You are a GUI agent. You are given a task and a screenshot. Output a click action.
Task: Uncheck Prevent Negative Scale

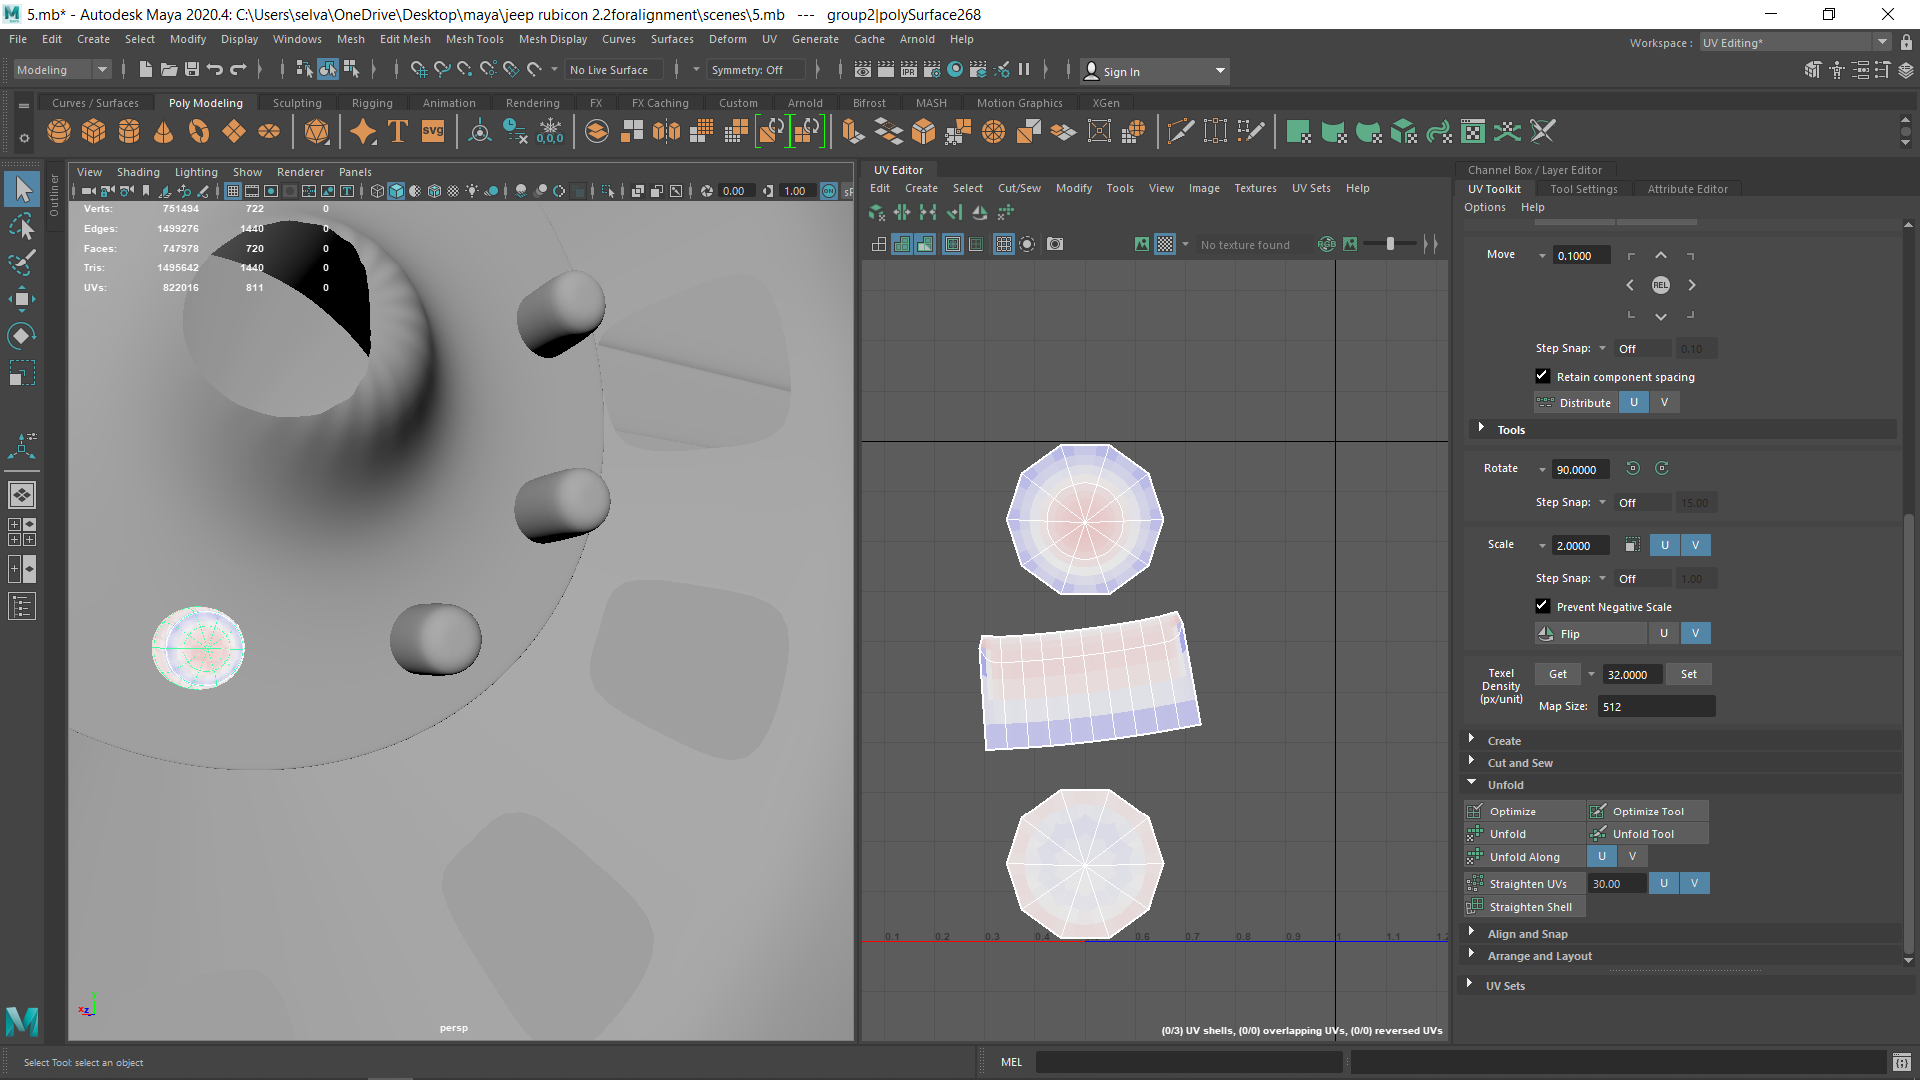(1542, 606)
